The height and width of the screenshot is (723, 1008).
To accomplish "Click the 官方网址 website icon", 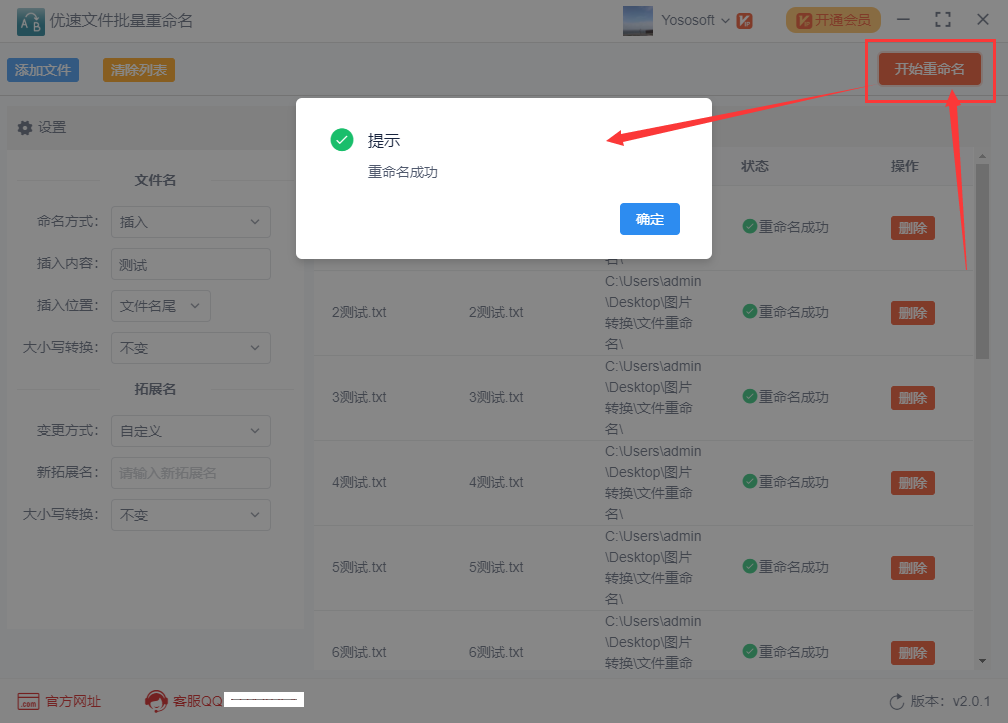I will [28, 701].
